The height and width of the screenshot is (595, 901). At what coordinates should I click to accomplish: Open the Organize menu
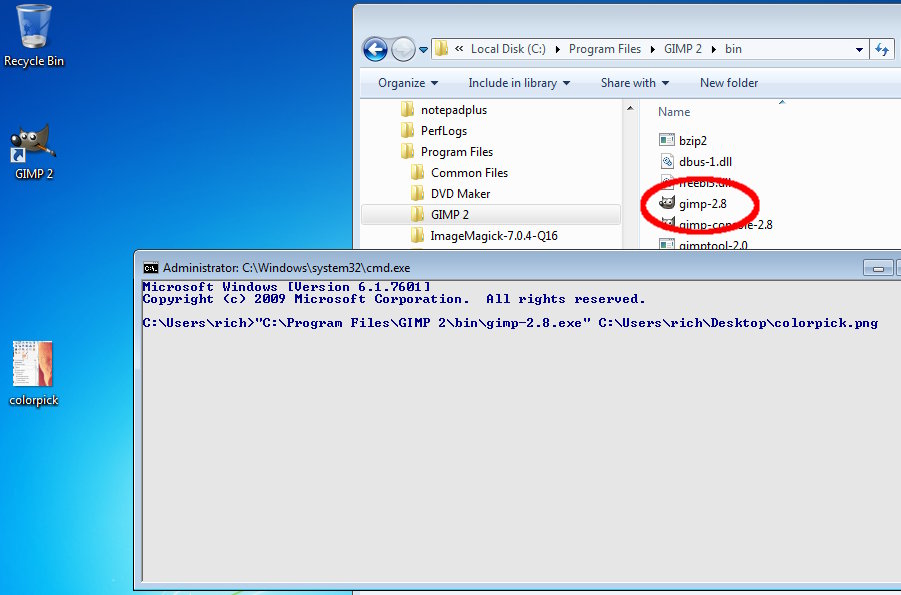(x=408, y=83)
